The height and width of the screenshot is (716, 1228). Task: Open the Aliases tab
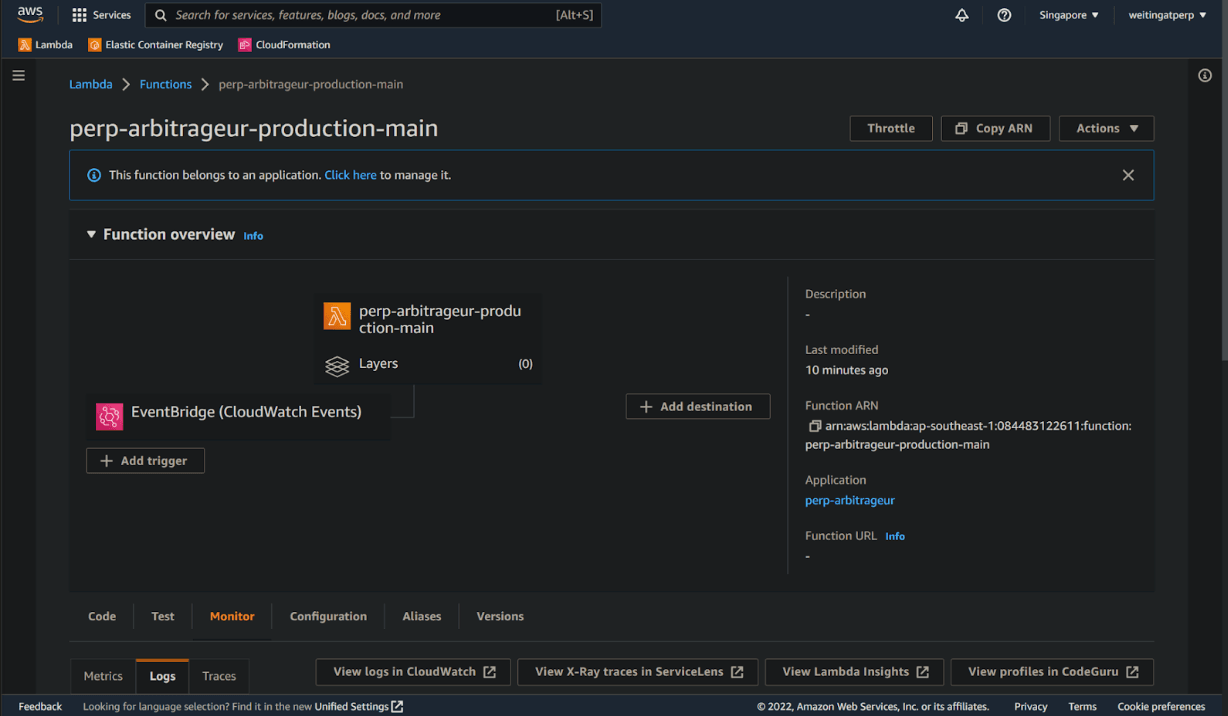pos(422,616)
